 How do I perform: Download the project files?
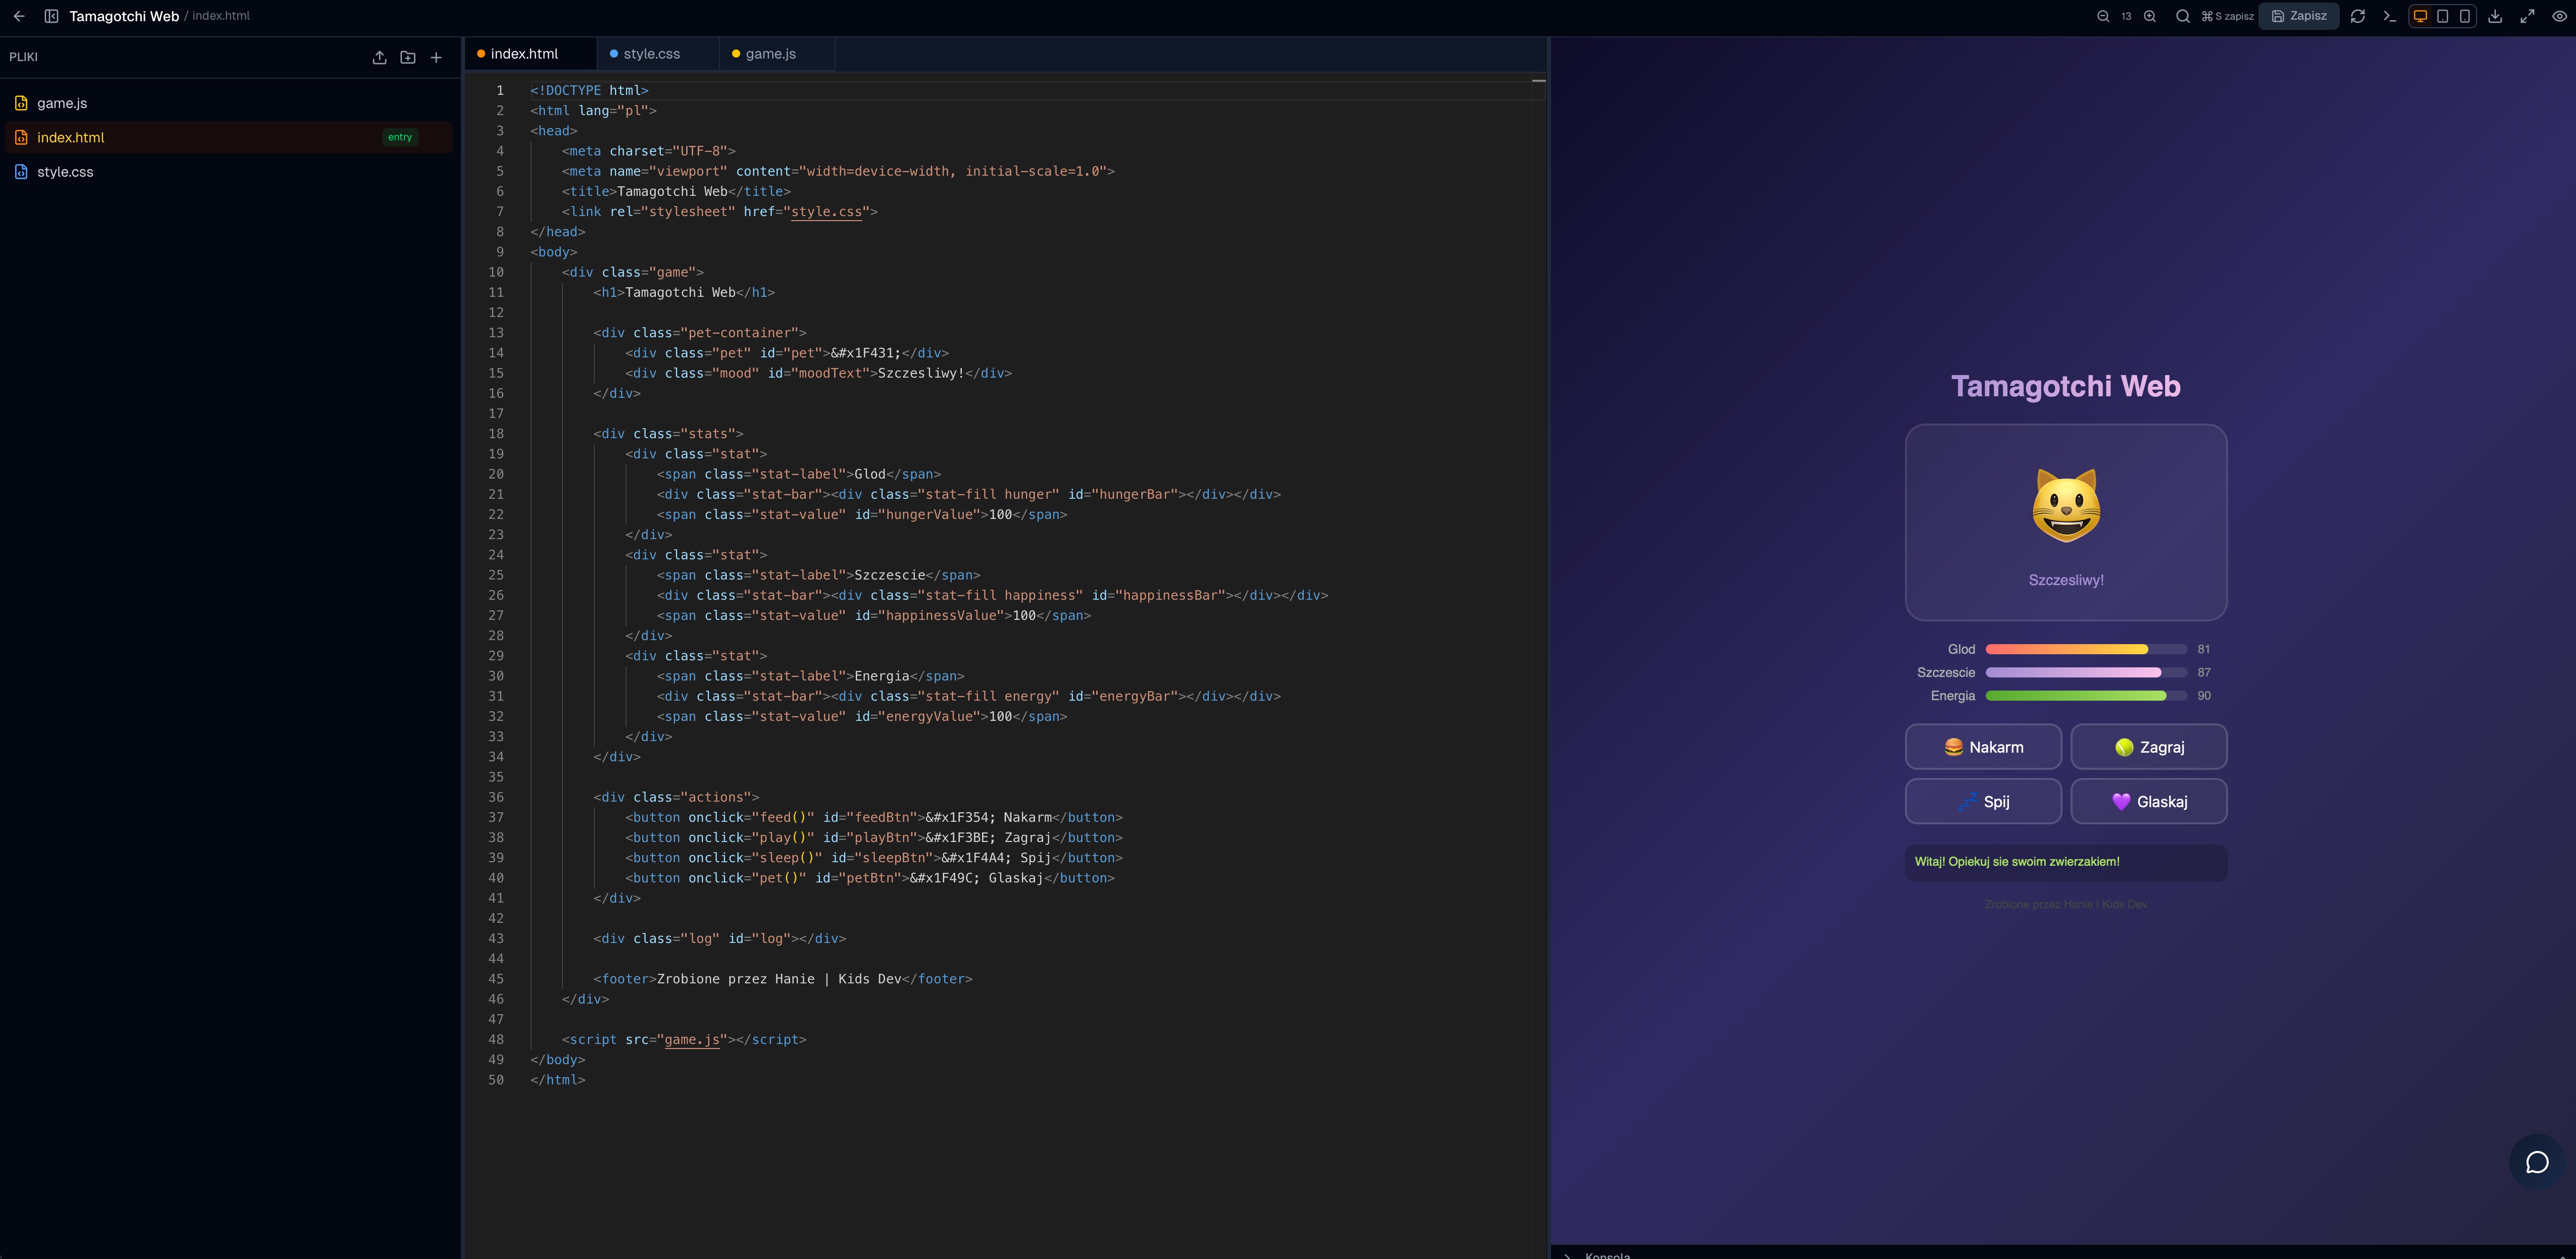2495,16
